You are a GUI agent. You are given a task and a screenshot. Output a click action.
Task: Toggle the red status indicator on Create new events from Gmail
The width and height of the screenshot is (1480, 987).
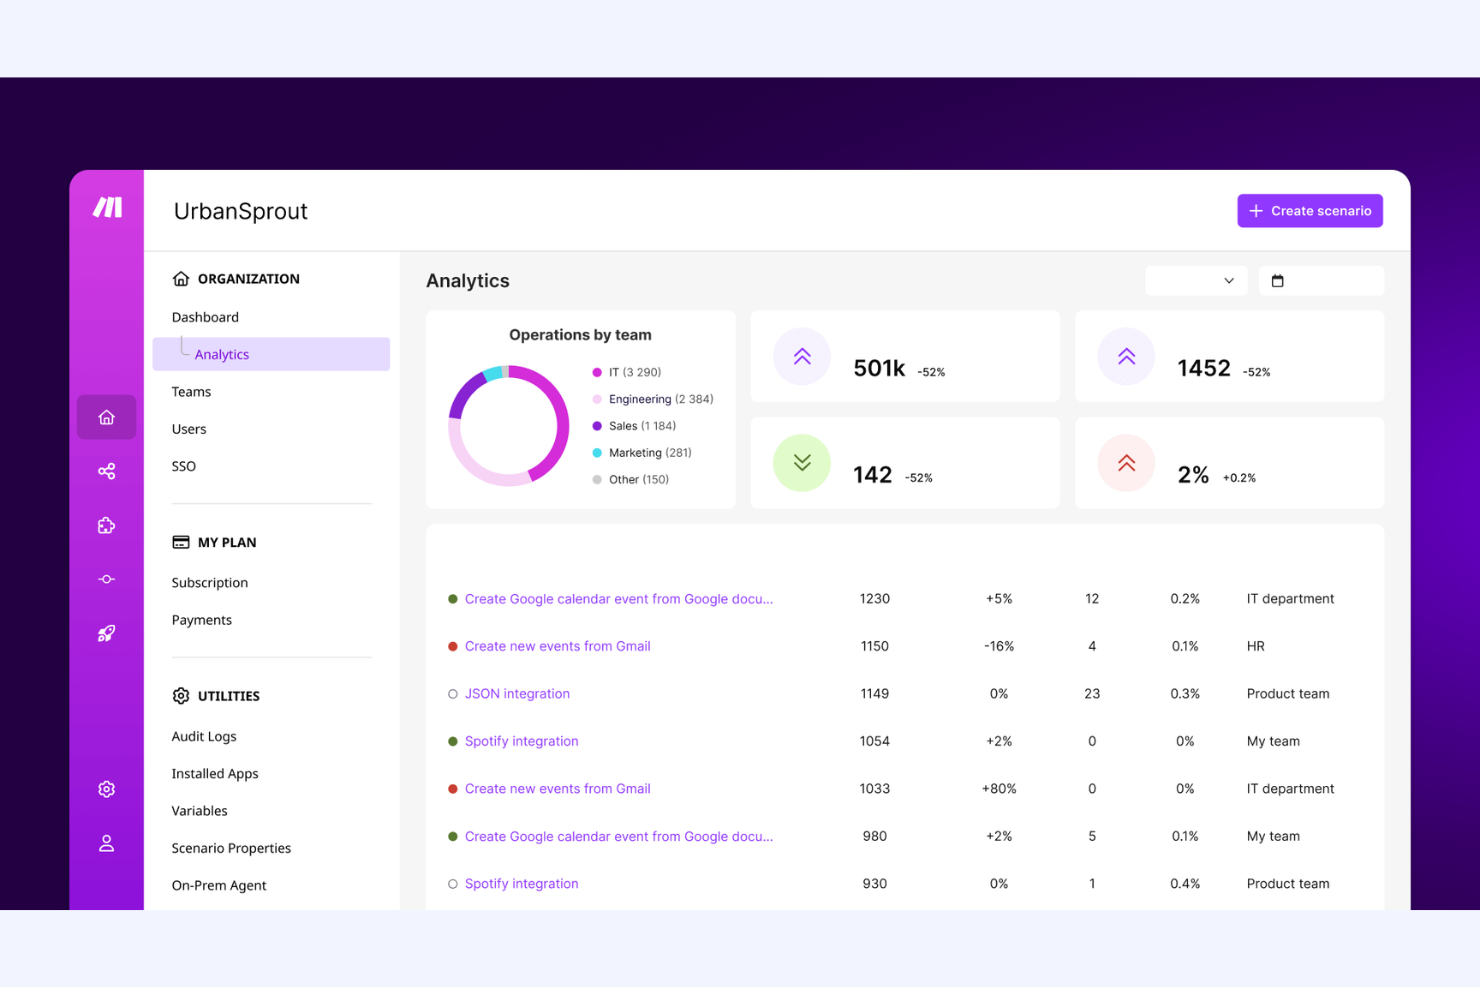point(452,646)
